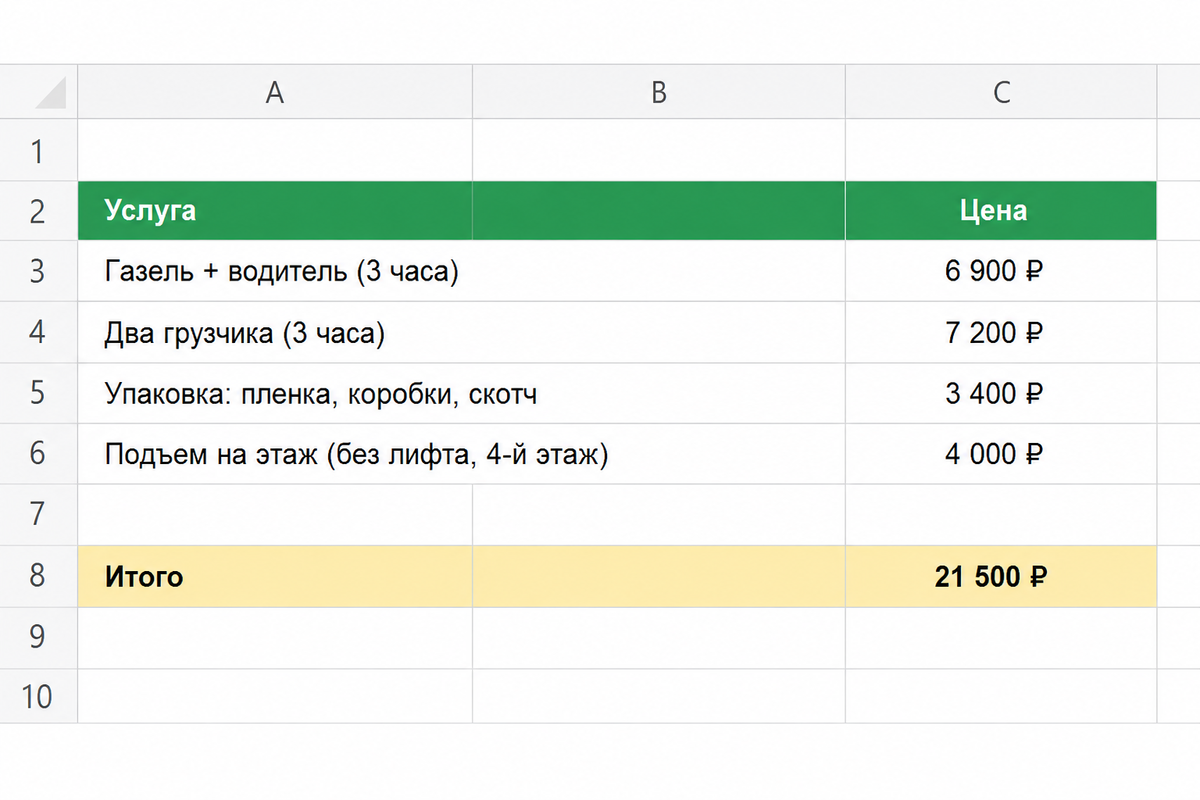The height and width of the screenshot is (800, 1200).
Task: Select row 2 header
Action: pos(38,211)
